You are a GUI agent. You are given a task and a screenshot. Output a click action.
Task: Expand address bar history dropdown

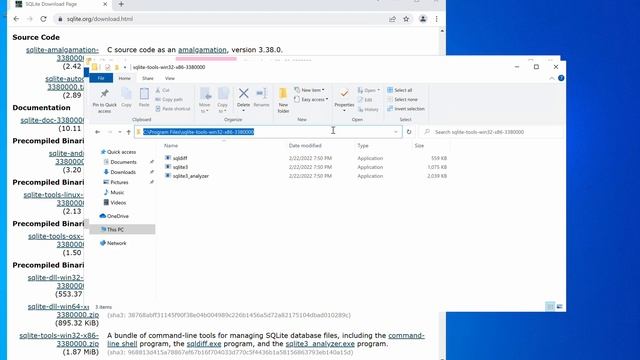(x=396, y=132)
